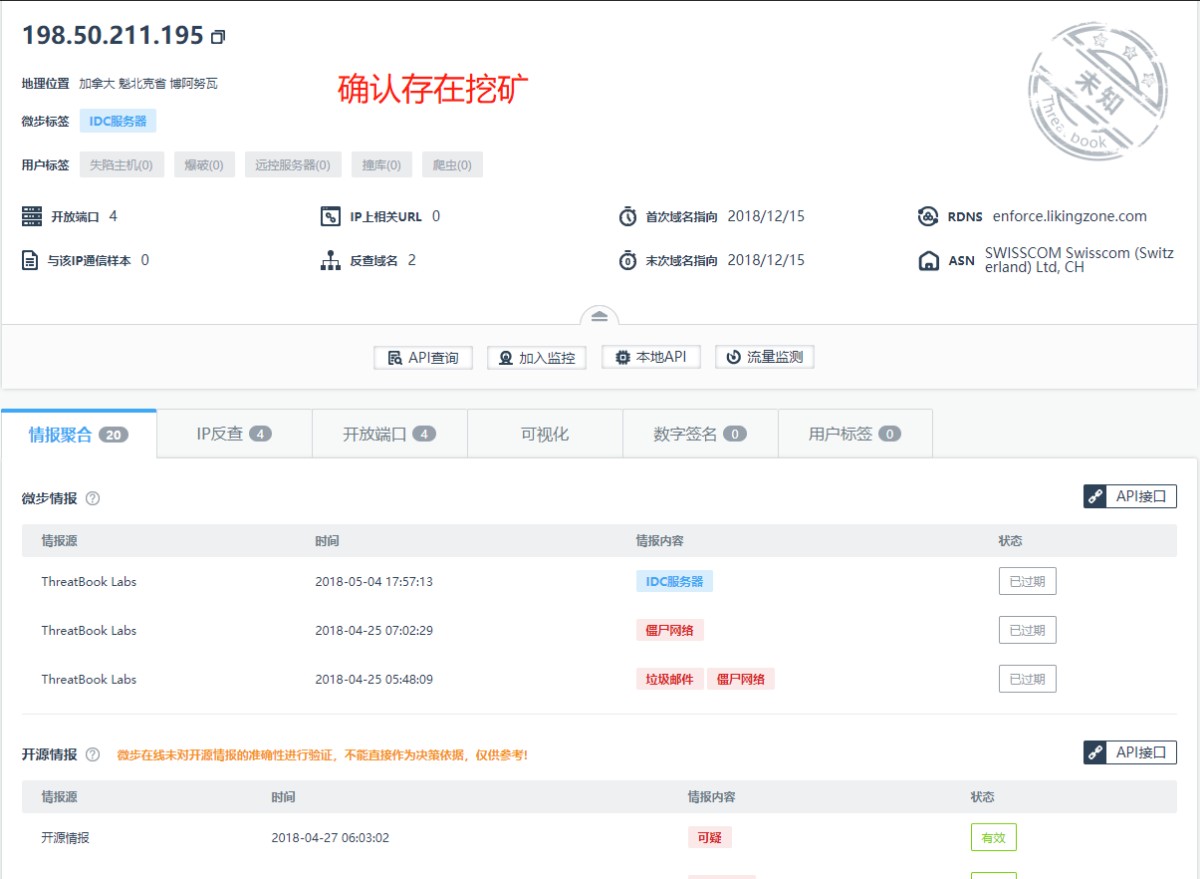Click 流量监测 button

(765, 357)
